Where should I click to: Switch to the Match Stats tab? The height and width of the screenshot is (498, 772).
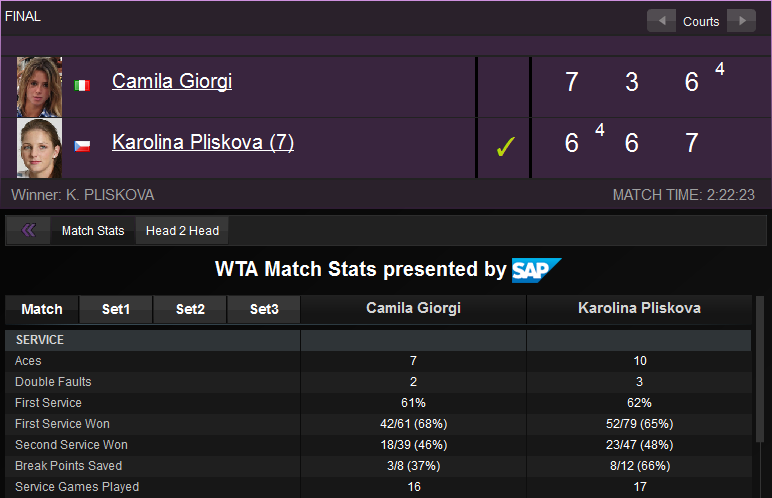93,231
